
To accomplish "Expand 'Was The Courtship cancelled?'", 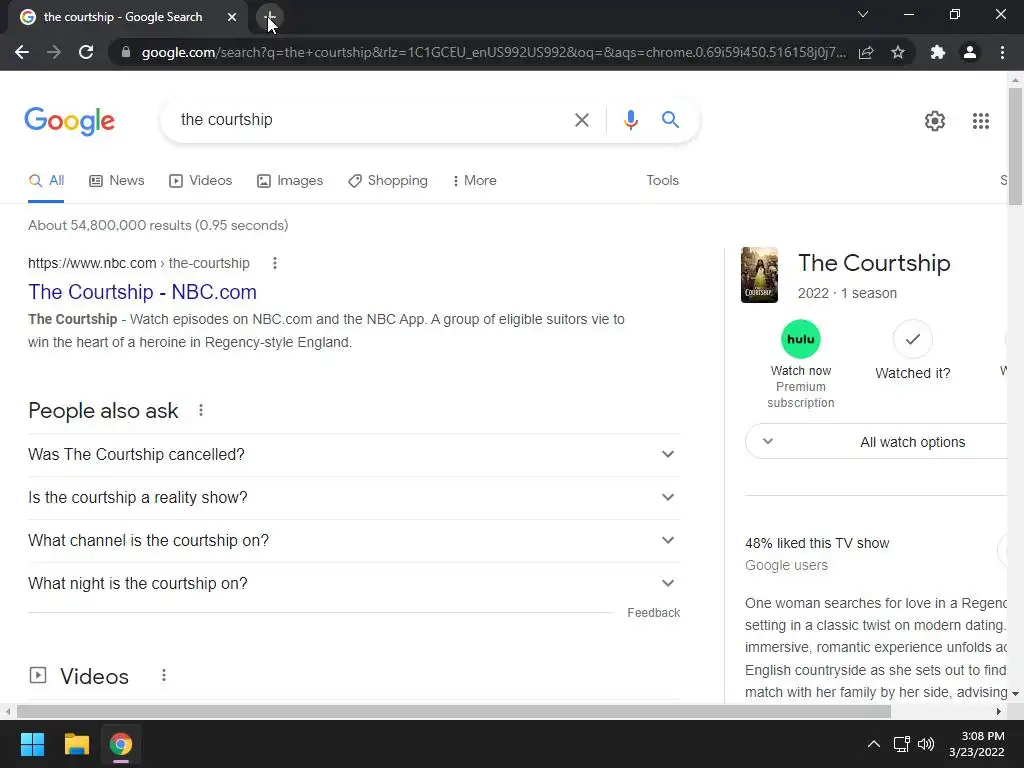I will coord(354,455).
